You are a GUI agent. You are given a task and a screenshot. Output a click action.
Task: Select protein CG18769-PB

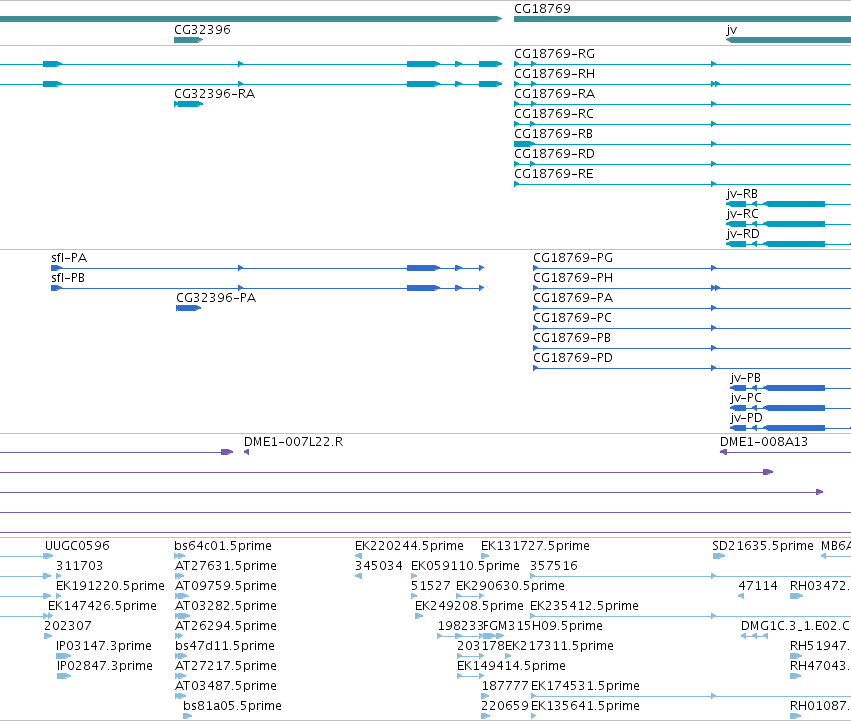572,338
